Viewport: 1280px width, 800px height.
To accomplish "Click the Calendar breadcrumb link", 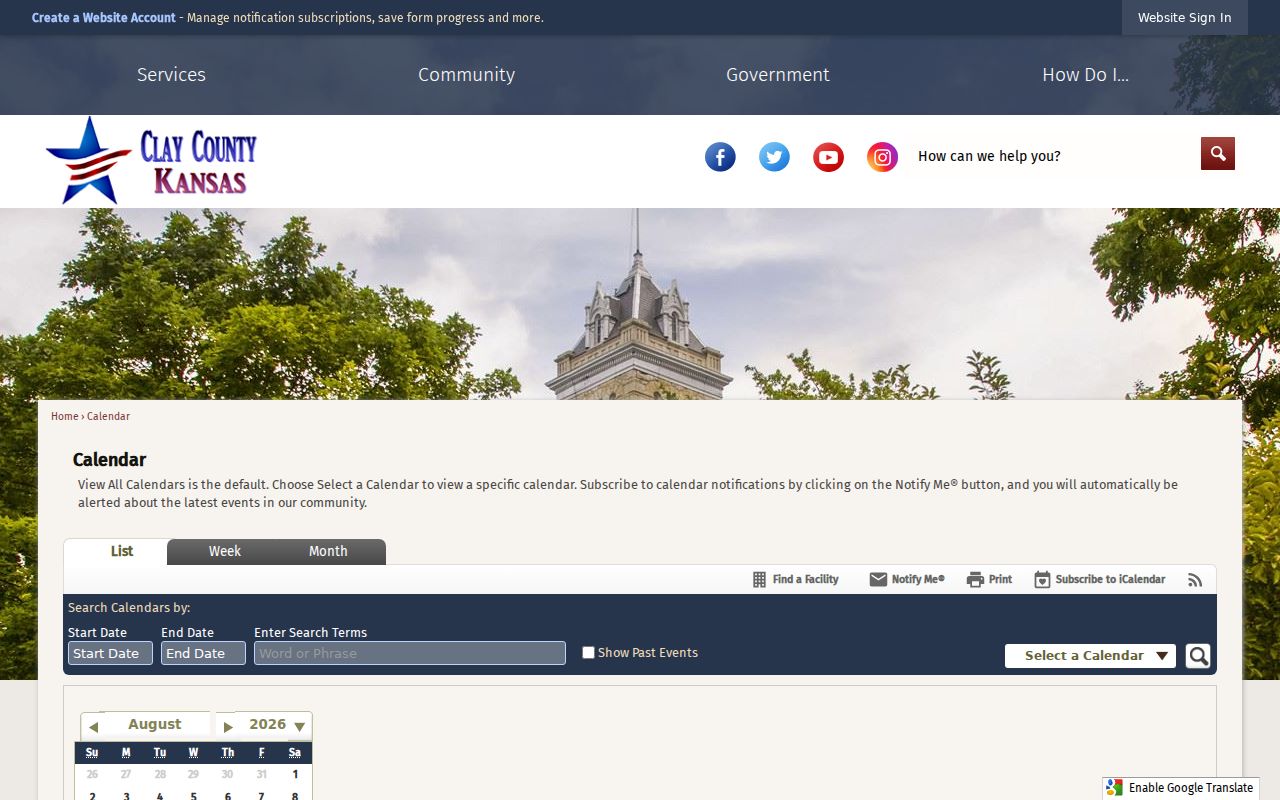I will pyautogui.click(x=108, y=416).
